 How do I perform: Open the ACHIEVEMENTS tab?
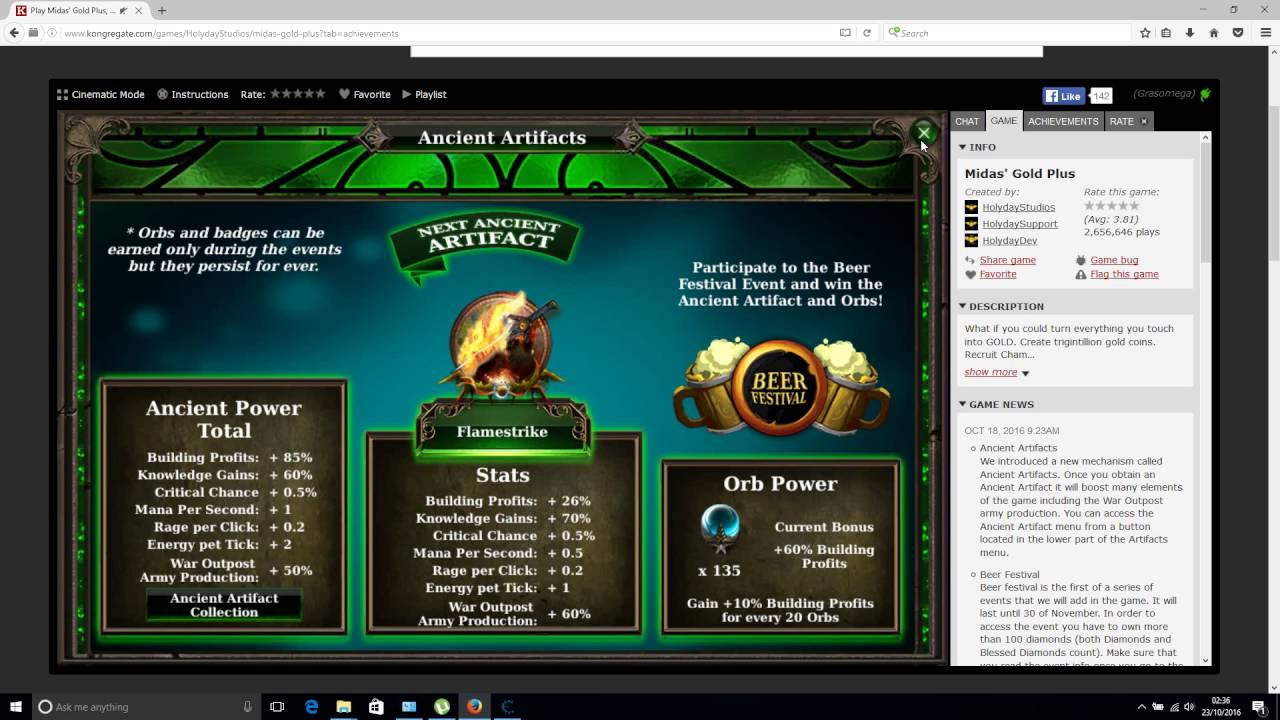coord(1063,121)
